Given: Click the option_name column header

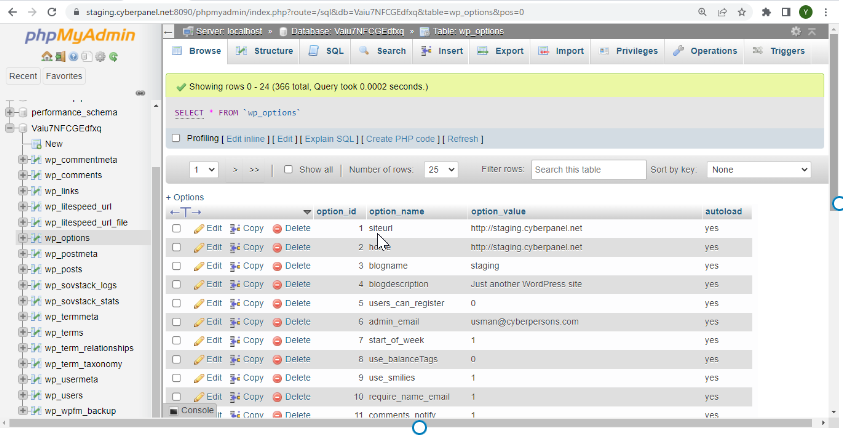Looking at the screenshot, I should pos(397,211).
